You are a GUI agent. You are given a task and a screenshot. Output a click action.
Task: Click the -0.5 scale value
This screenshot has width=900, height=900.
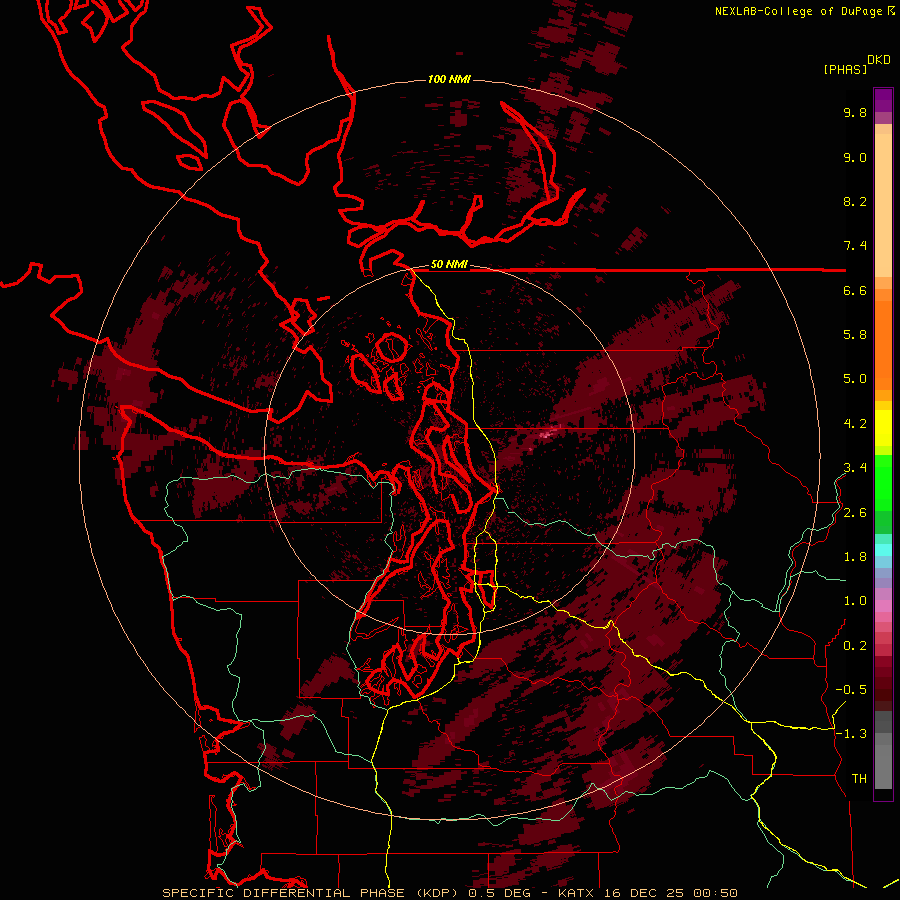[851, 690]
